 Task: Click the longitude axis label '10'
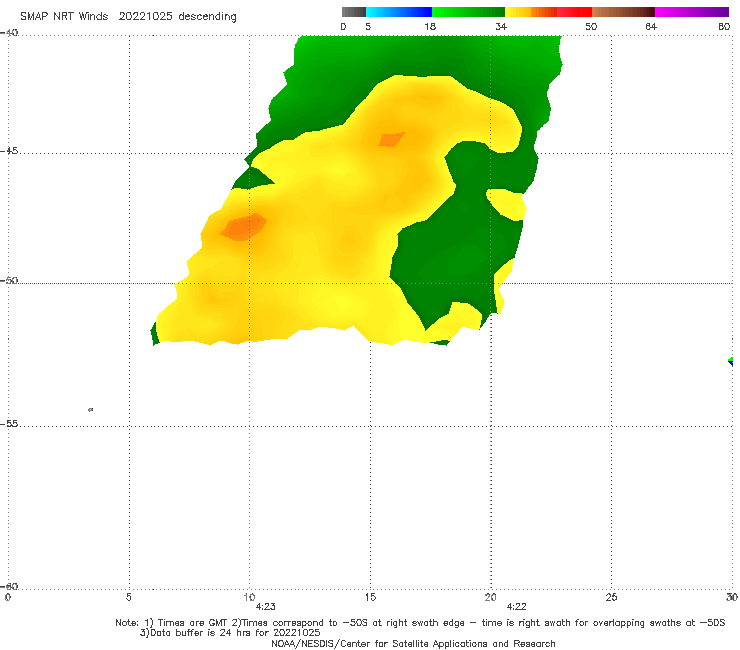(249, 597)
